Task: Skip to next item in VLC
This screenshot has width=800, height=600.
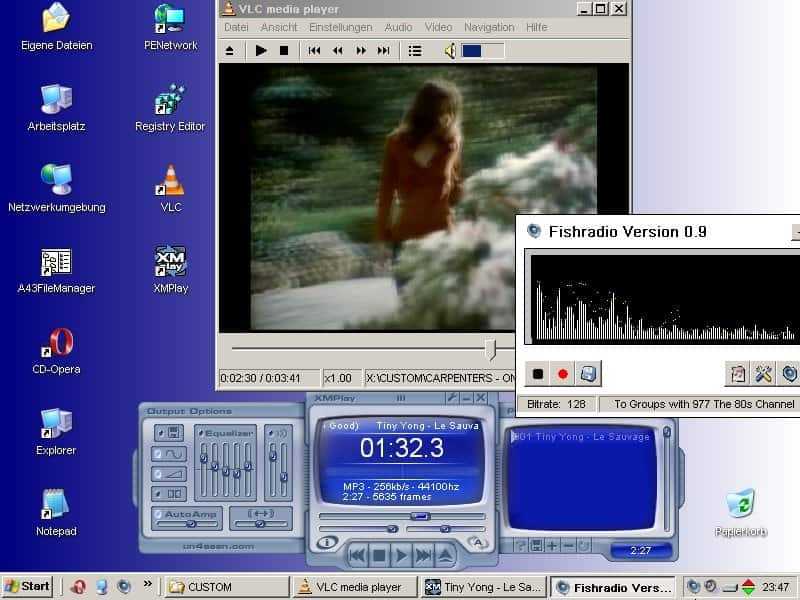Action: (384, 51)
